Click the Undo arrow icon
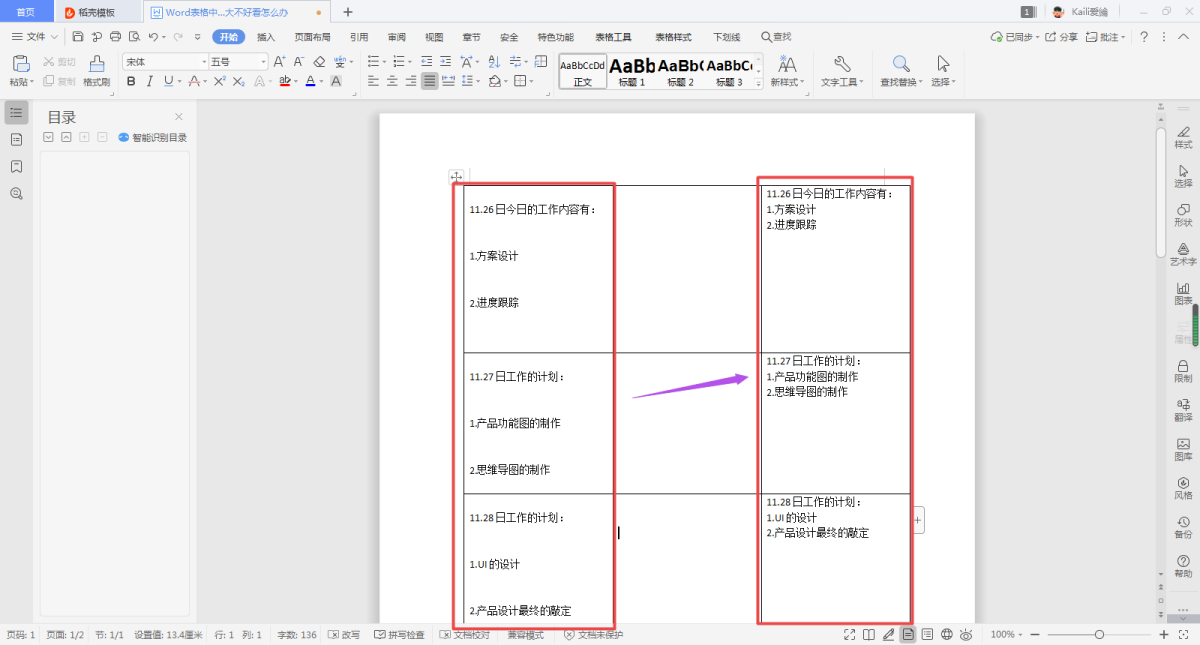The image size is (1200, 645). point(153,37)
